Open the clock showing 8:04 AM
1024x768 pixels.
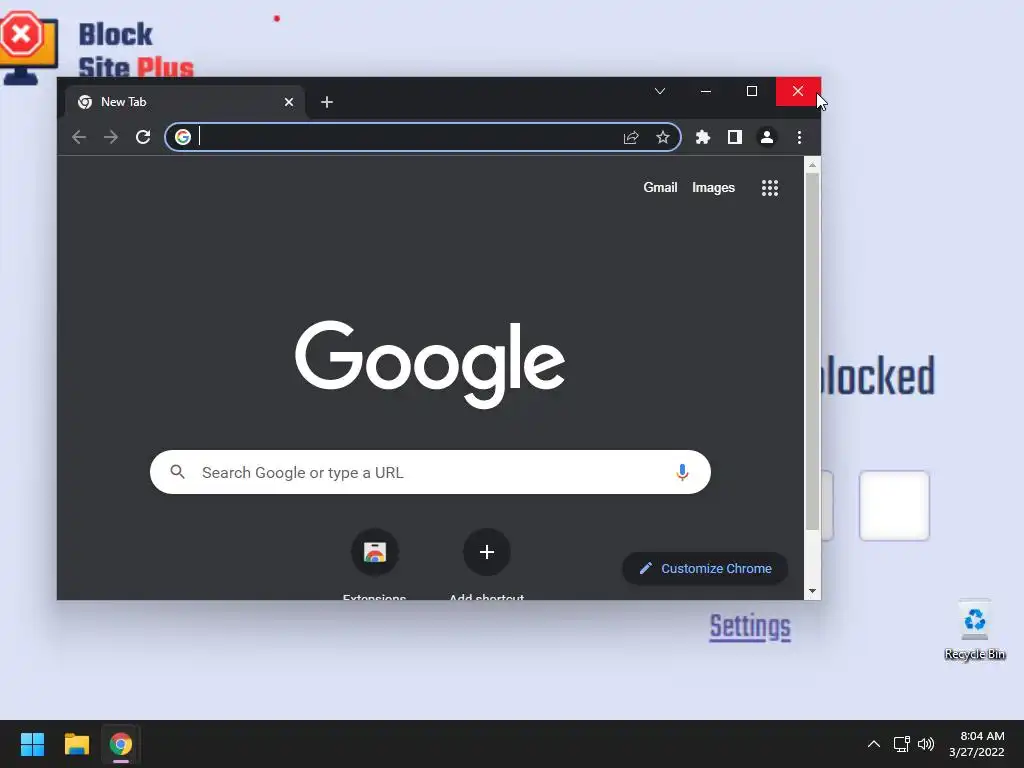[x=977, y=744]
